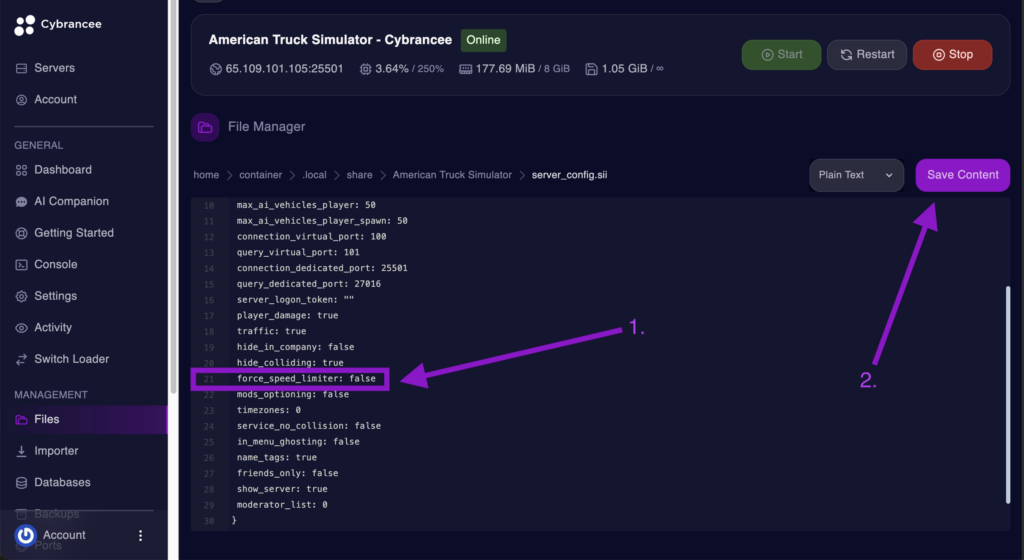Click the hide_in_company: false line
This screenshot has height=560, width=1024.
295,347
